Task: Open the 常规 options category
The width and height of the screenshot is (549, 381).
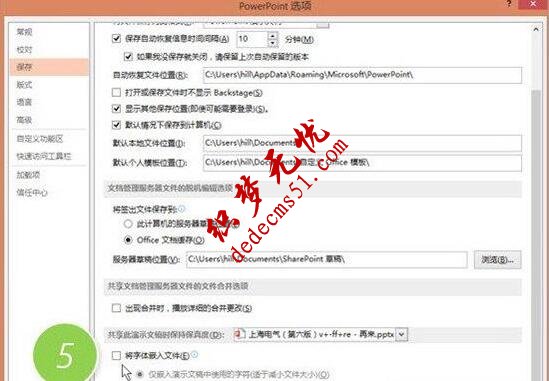Action: tap(24, 32)
